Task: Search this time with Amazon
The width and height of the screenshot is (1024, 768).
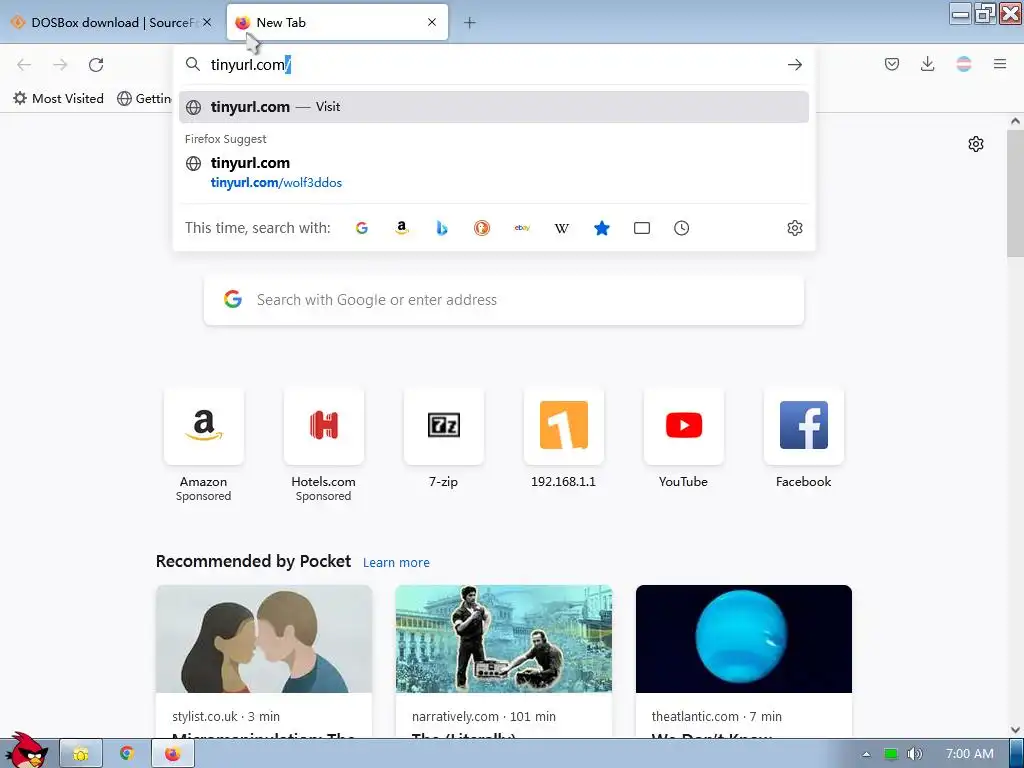Action: coord(402,228)
